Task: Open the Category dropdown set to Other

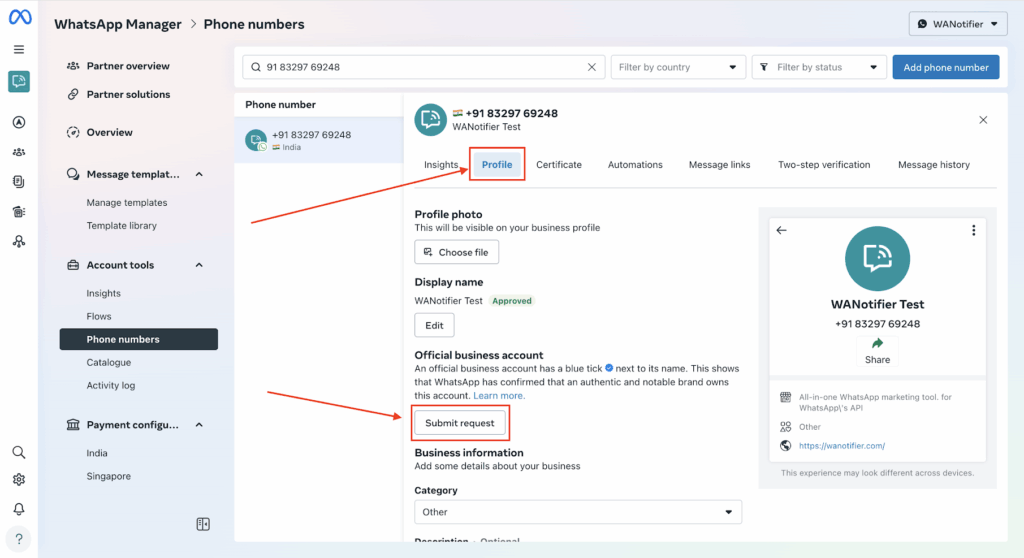Action: click(x=578, y=512)
